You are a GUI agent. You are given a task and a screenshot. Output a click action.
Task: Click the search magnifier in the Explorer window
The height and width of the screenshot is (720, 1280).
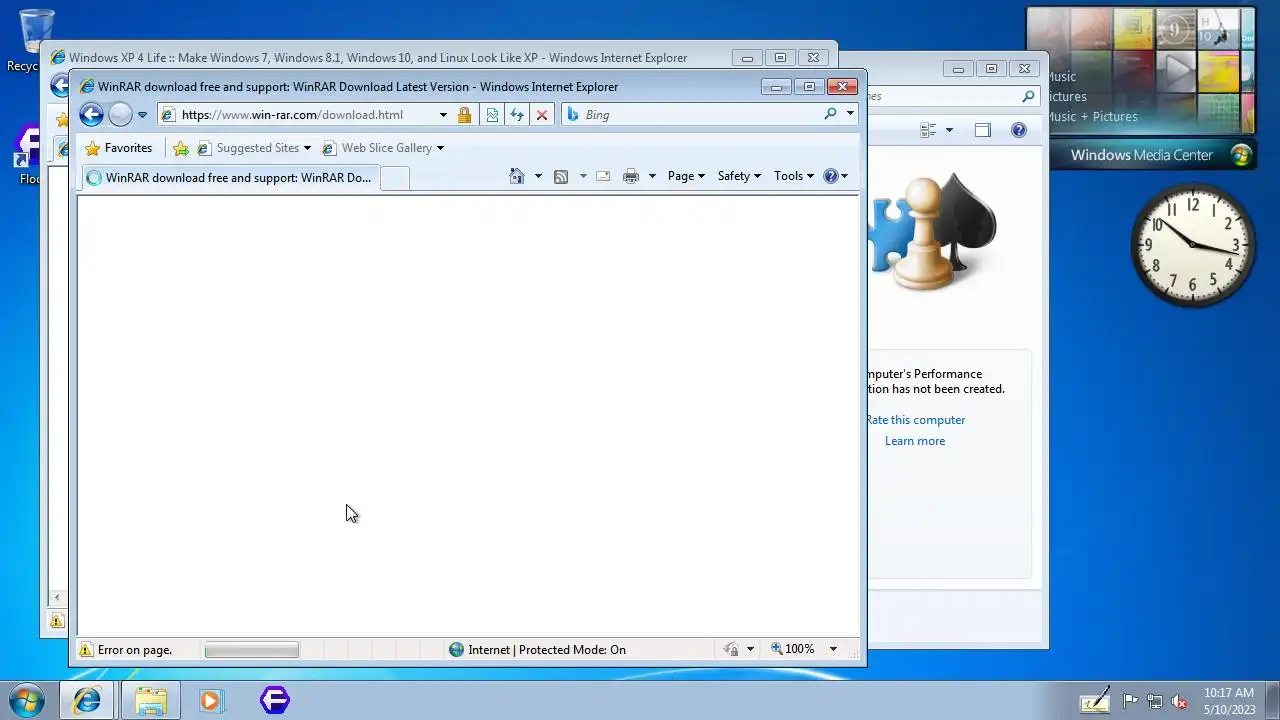click(x=1028, y=97)
